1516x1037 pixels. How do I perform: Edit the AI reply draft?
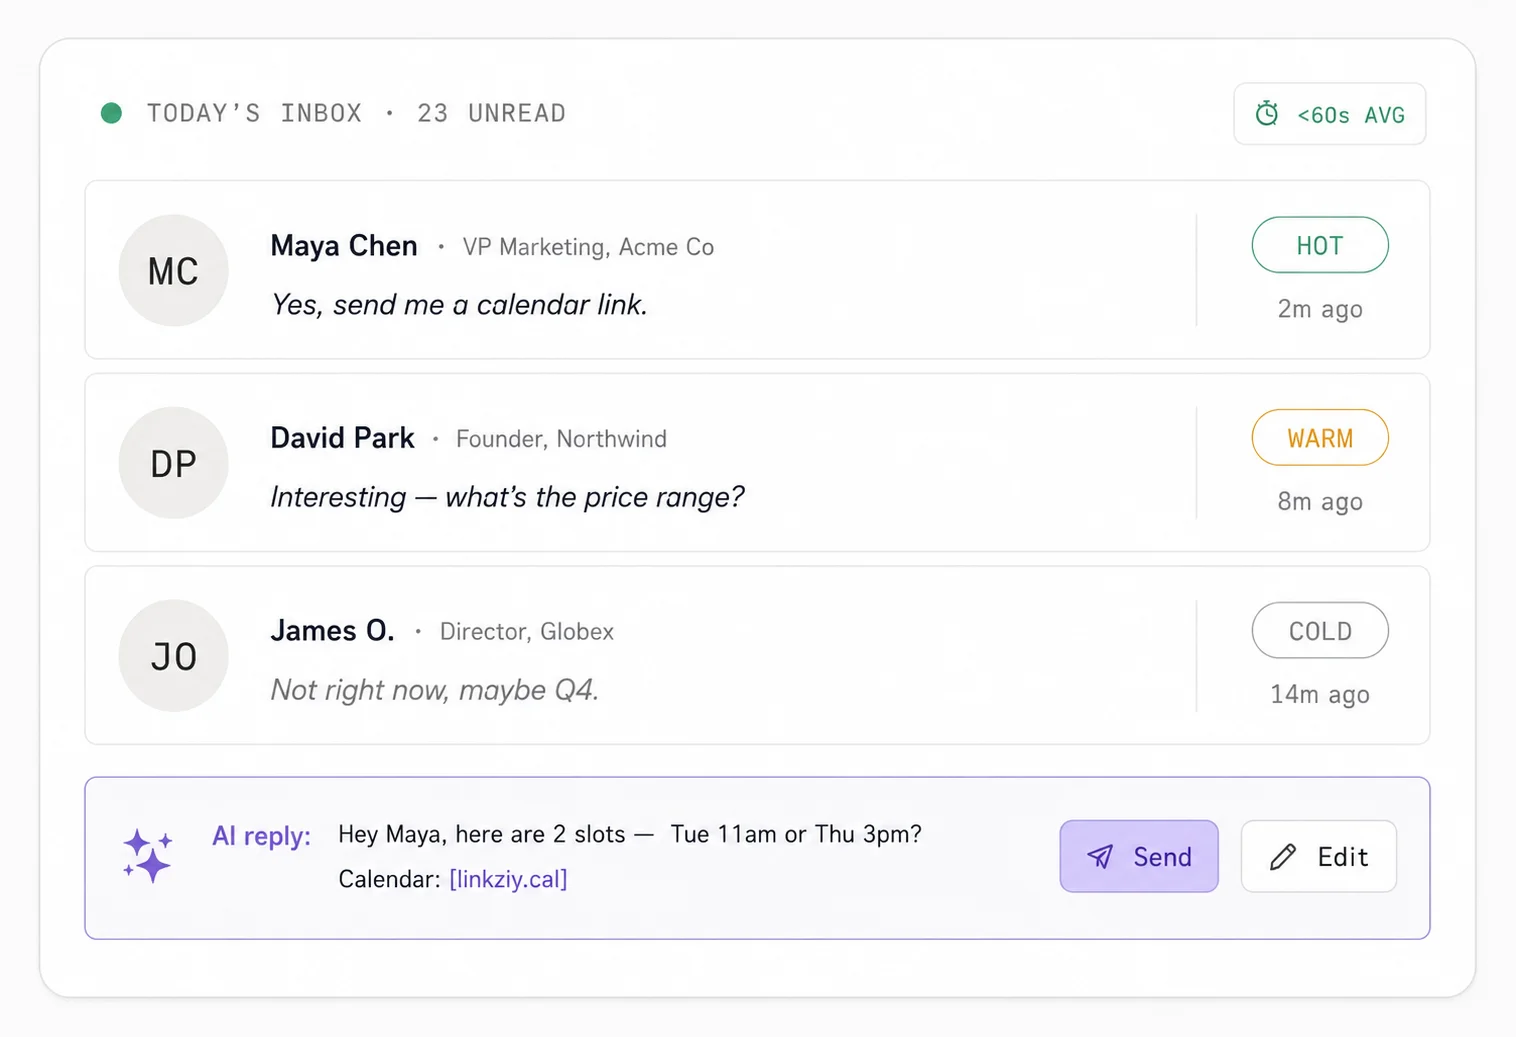click(x=1319, y=856)
